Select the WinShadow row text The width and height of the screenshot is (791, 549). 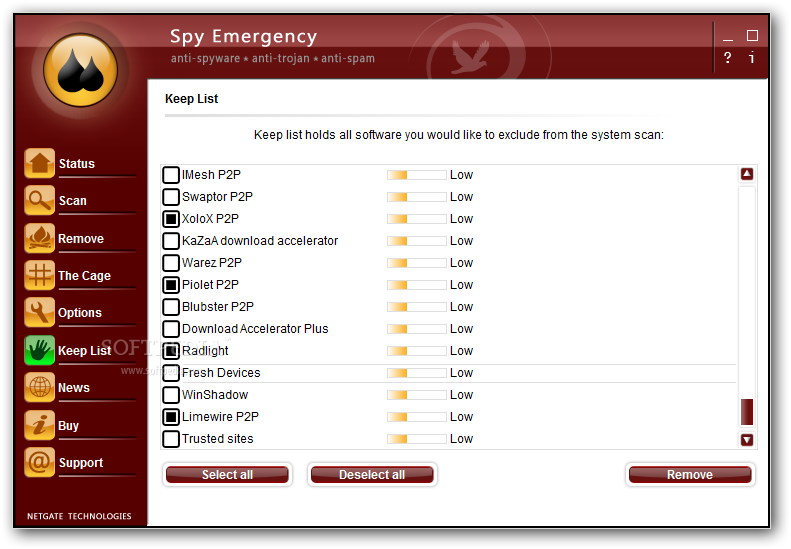pos(215,395)
